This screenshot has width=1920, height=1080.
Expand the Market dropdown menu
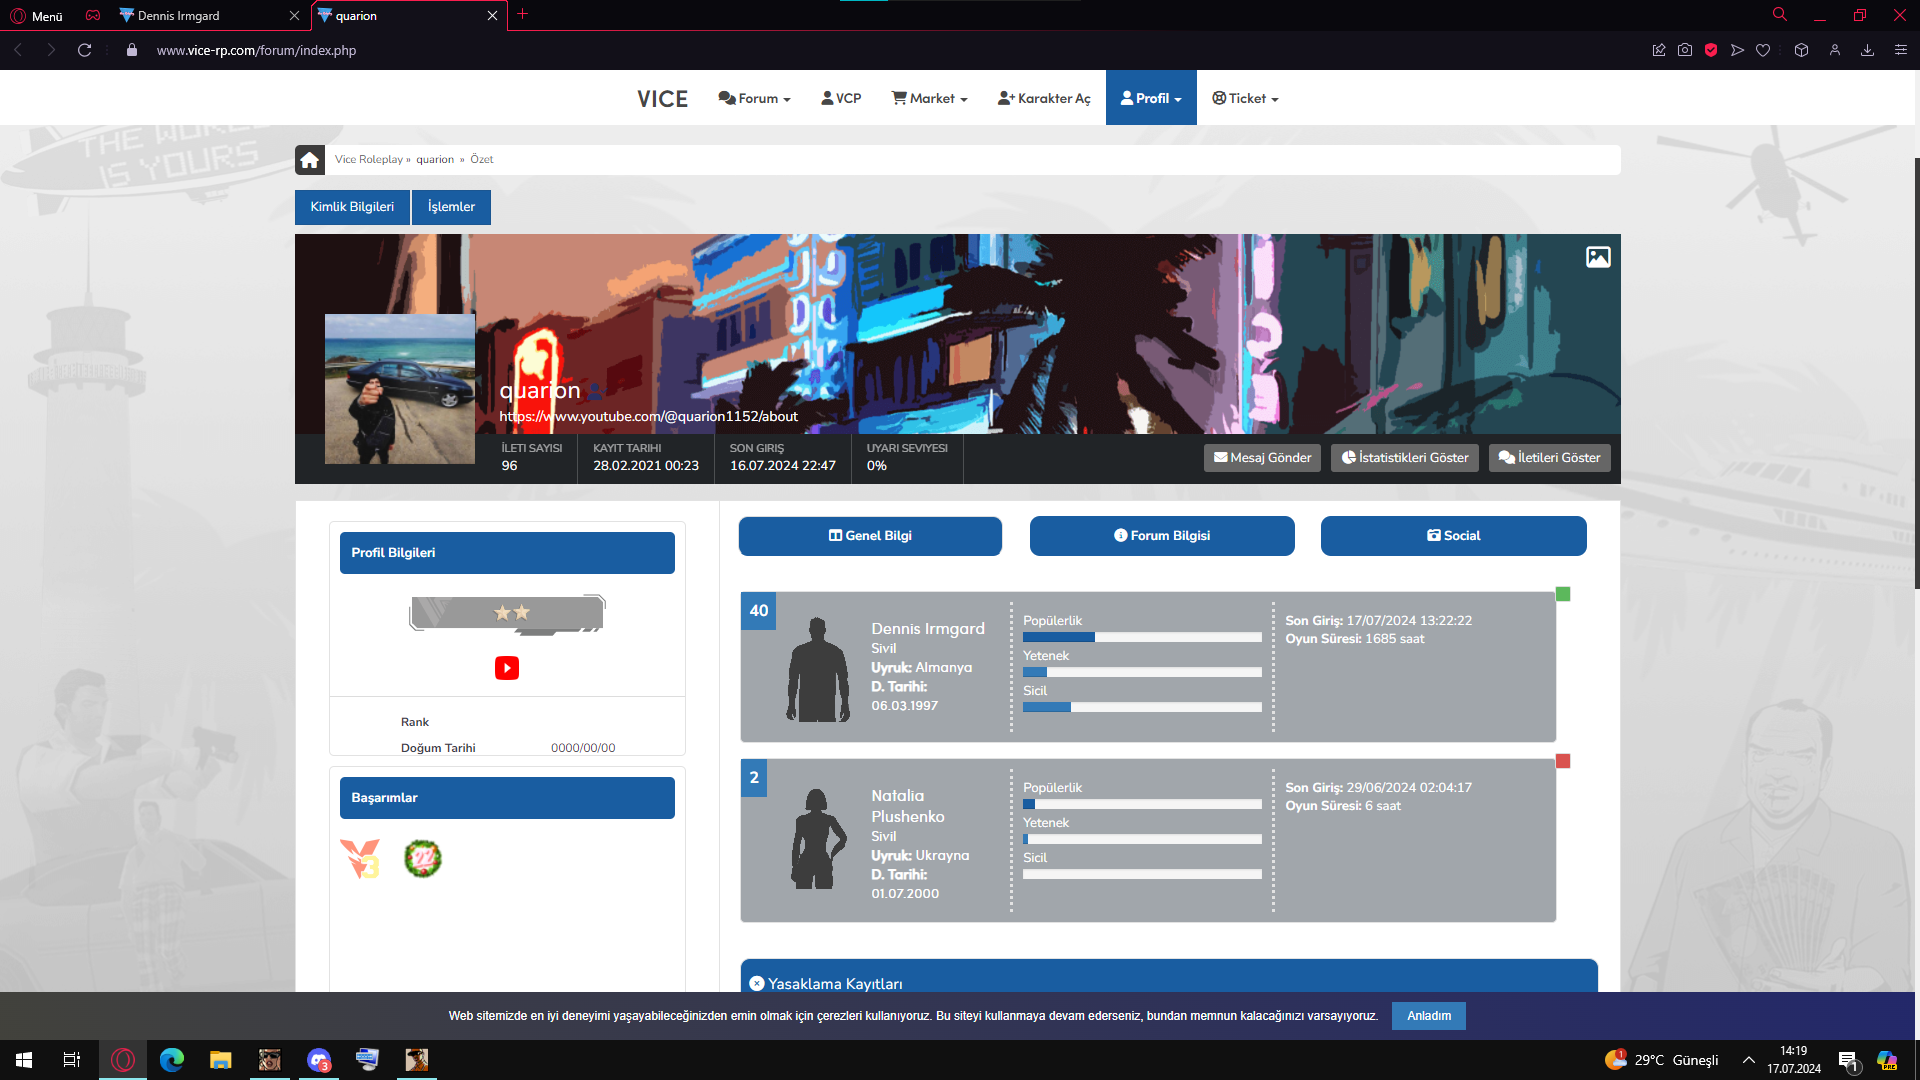930,98
